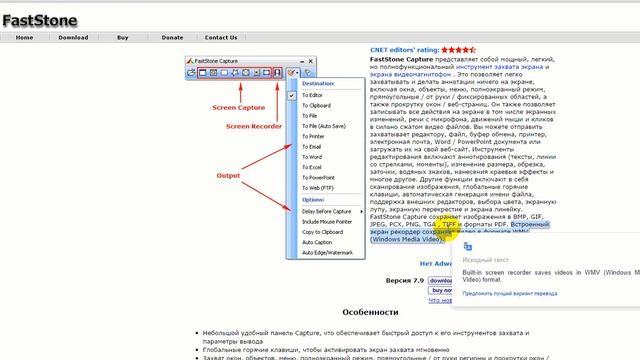
Task: Toggle the To Editor checkmark
Action: pos(291,96)
